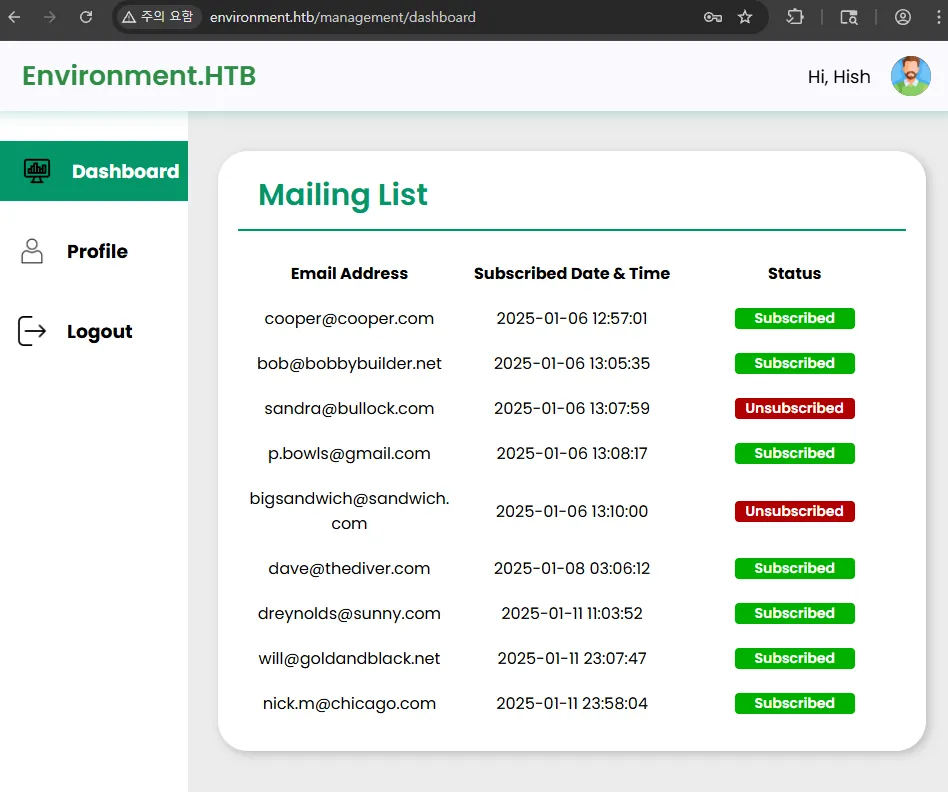The height and width of the screenshot is (792, 948).
Task: Select email bigsandwich@sandwich.com
Action: (x=349, y=511)
